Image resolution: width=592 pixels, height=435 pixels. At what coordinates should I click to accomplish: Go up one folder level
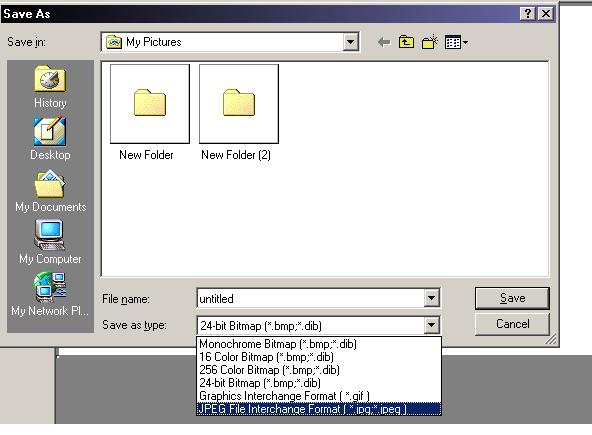(x=406, y=42)
